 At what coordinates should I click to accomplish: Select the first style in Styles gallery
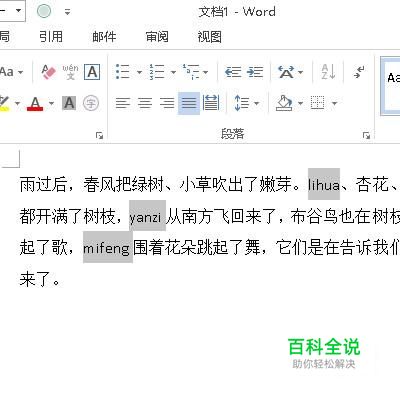click(391, 86)
